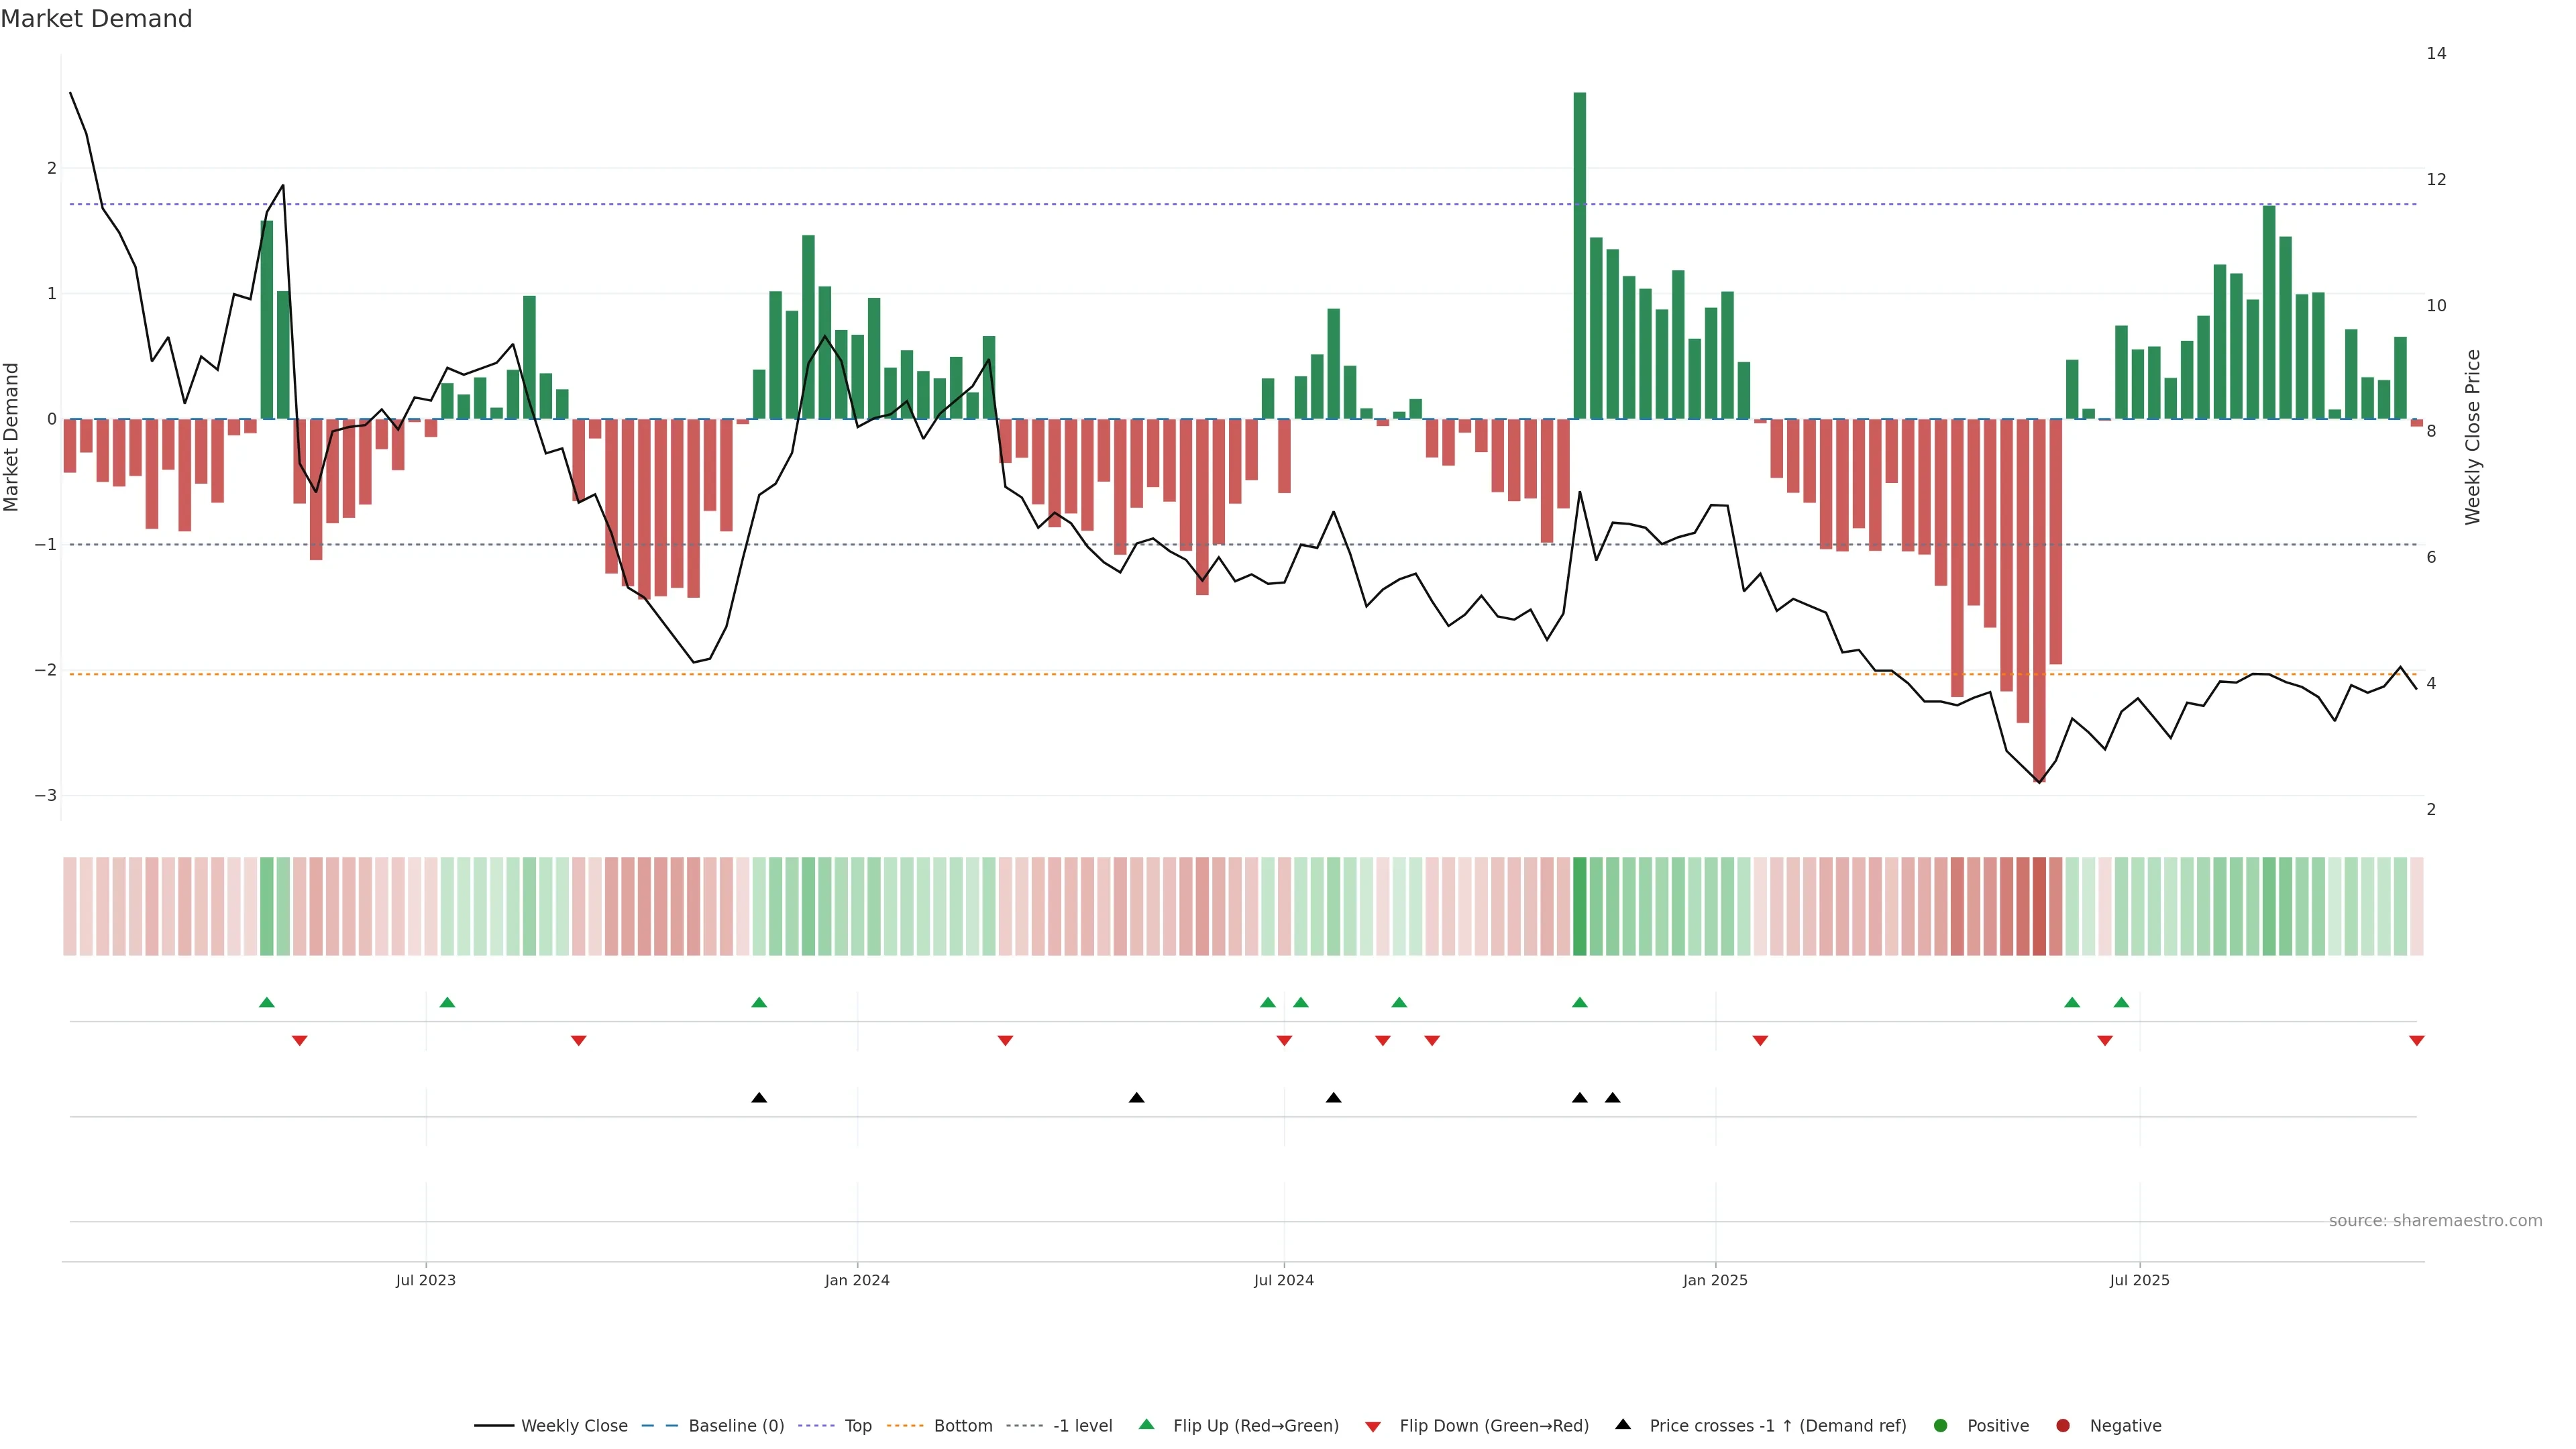Click the Jul 2024 axis label
The width and height of the screenshot is (2576, 1449).
click(1284, 1280)
